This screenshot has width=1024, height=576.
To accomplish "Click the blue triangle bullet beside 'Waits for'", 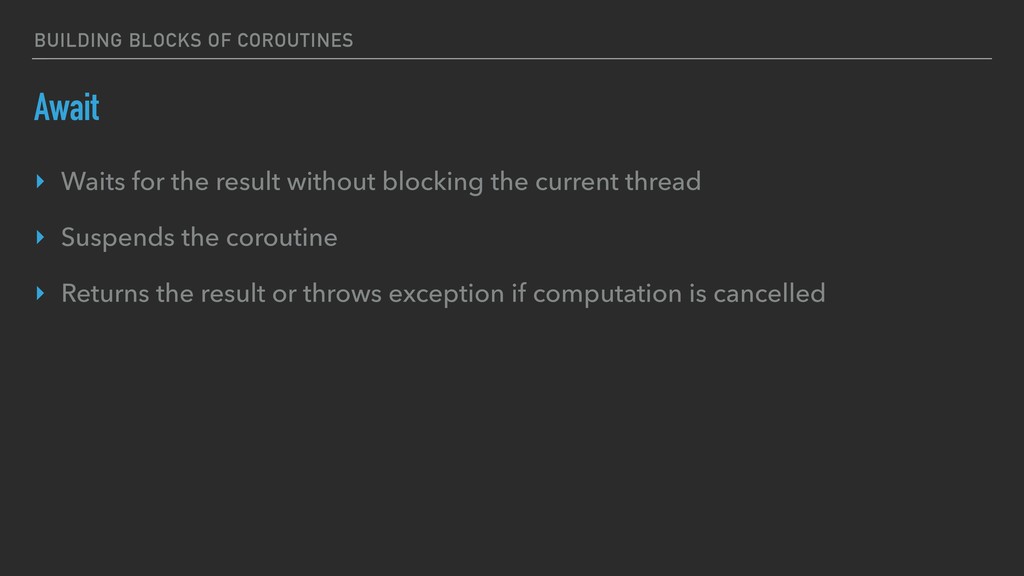I will pyautogui.click(x=40, y=182).
